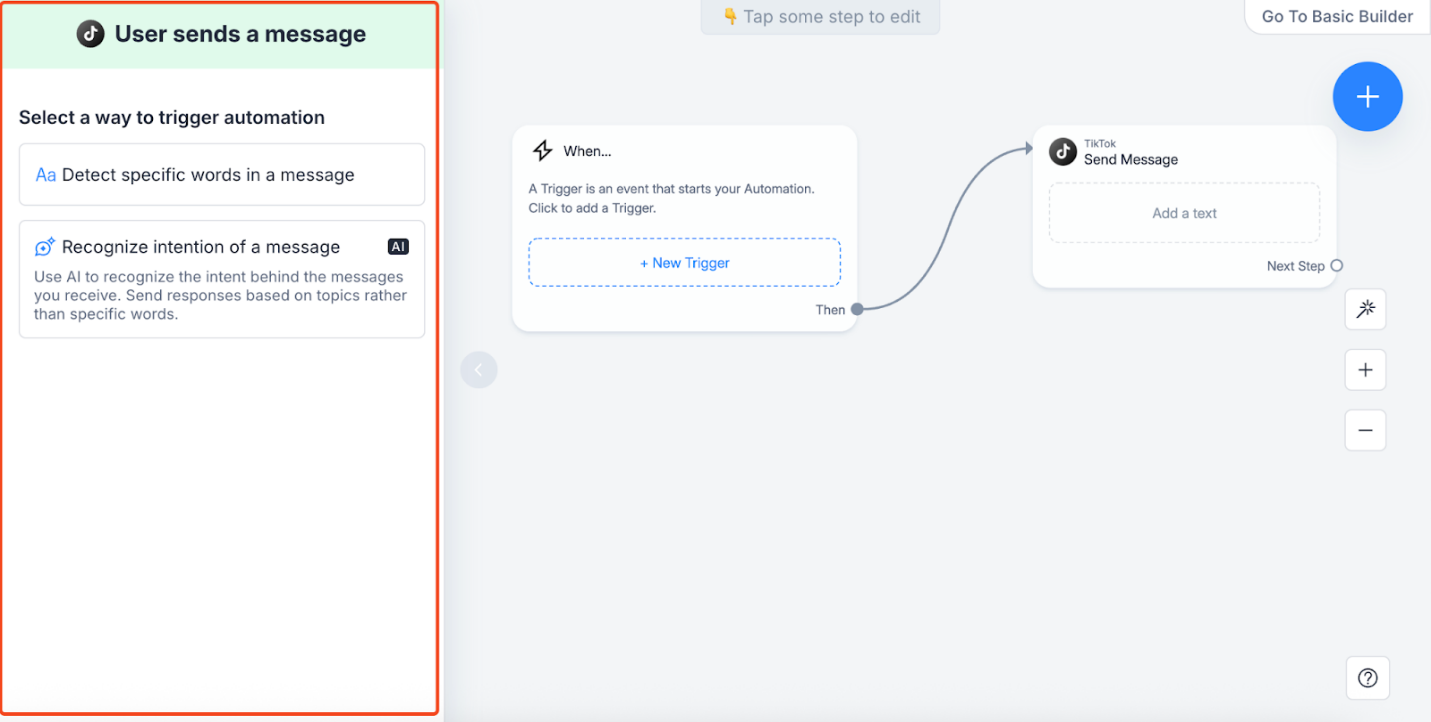Screen dimensions: 1431x722
Task: Click the Aa icon beside specific words option
Action: point(45,174)
